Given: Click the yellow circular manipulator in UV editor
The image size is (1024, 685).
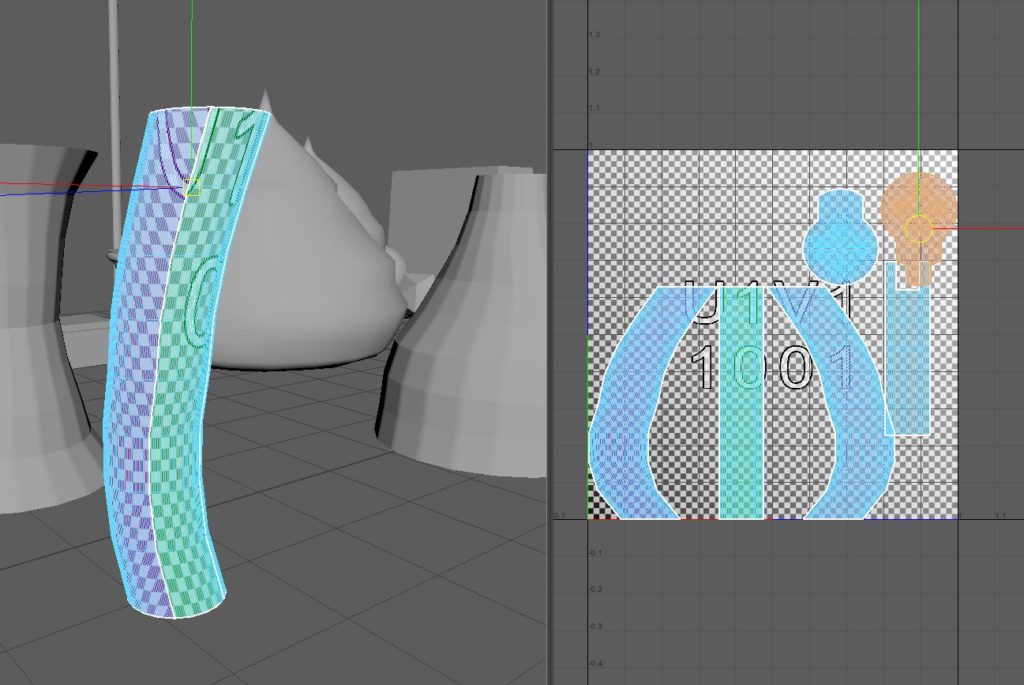Looking at the screenshot, I should 918,230.
